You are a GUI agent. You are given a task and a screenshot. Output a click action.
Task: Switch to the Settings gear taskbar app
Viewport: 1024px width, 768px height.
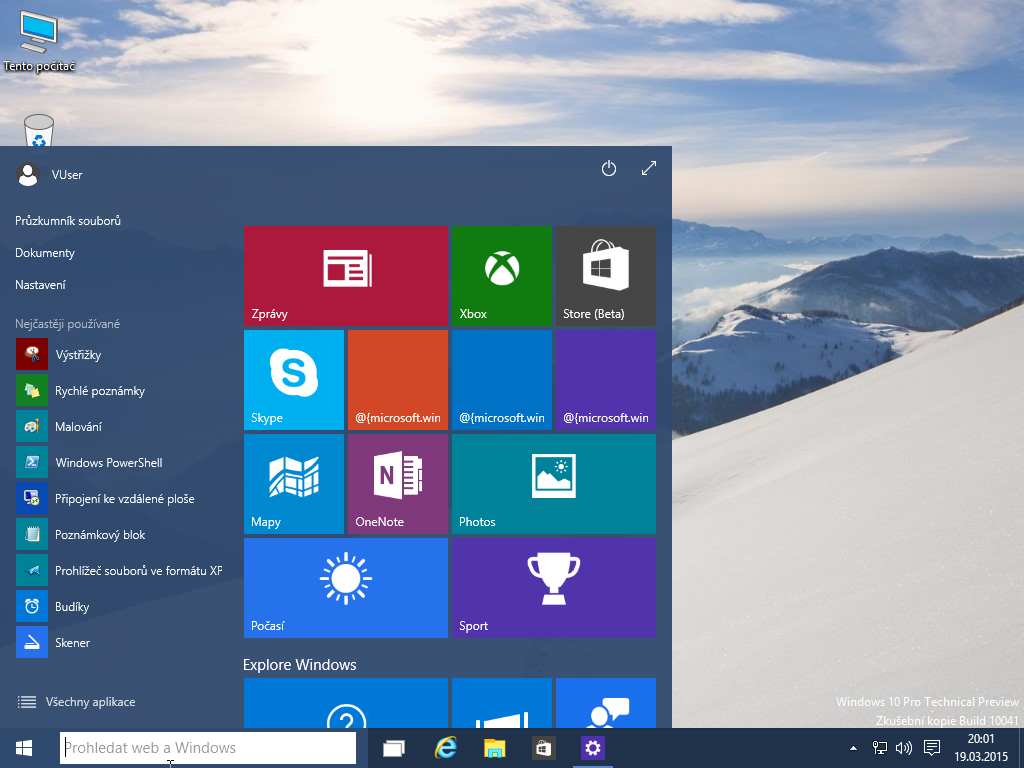tap(593, 748)
